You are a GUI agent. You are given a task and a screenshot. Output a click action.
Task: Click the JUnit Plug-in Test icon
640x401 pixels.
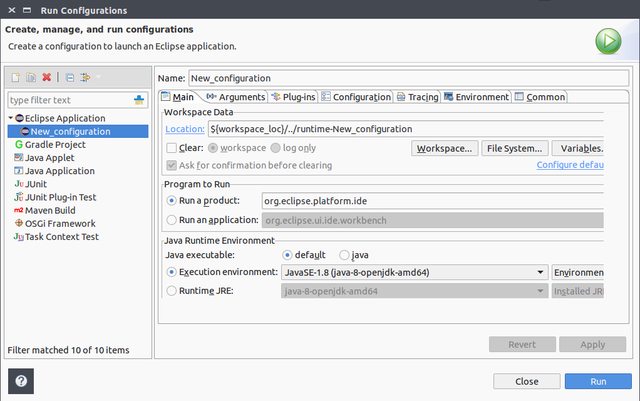pos(19,197)
